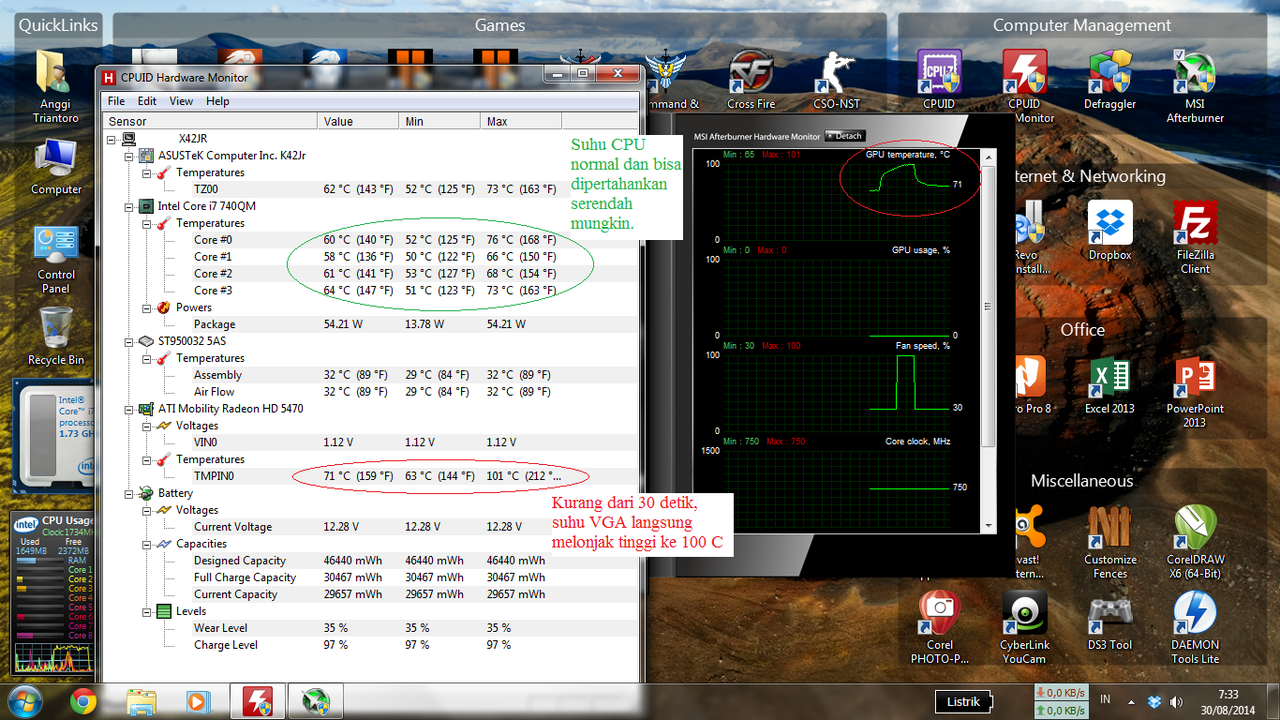
Task: Click the Min column header
Action: pos(441,121)
